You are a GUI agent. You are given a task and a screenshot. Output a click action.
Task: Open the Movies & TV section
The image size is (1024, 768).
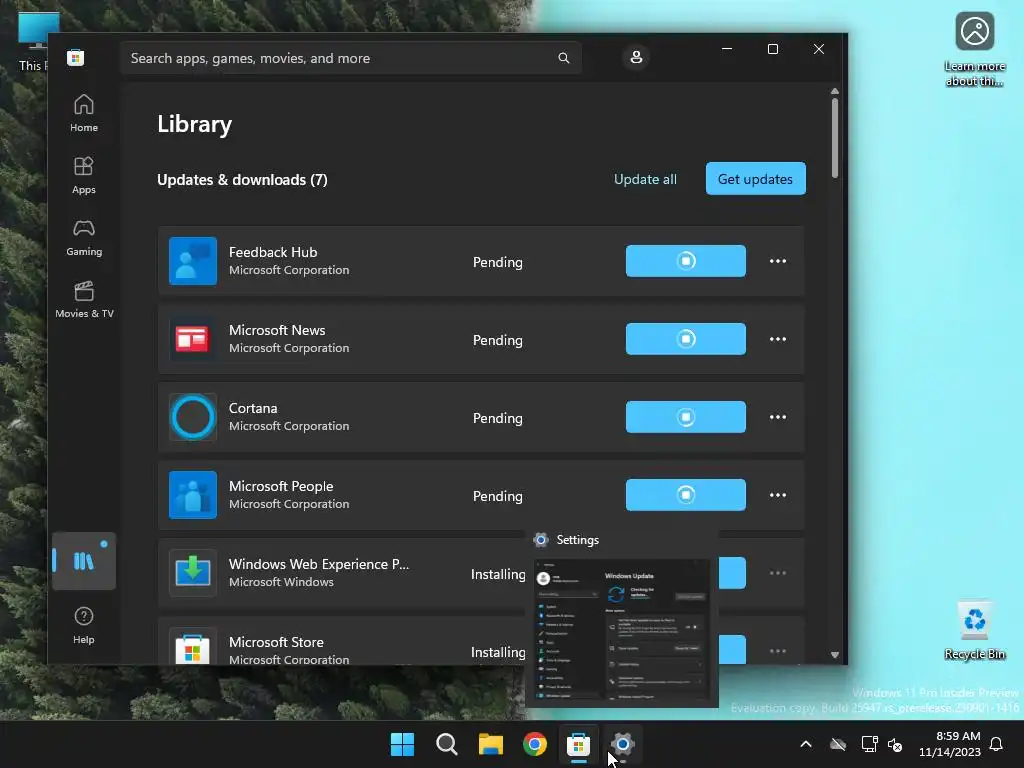pos(84,300)
